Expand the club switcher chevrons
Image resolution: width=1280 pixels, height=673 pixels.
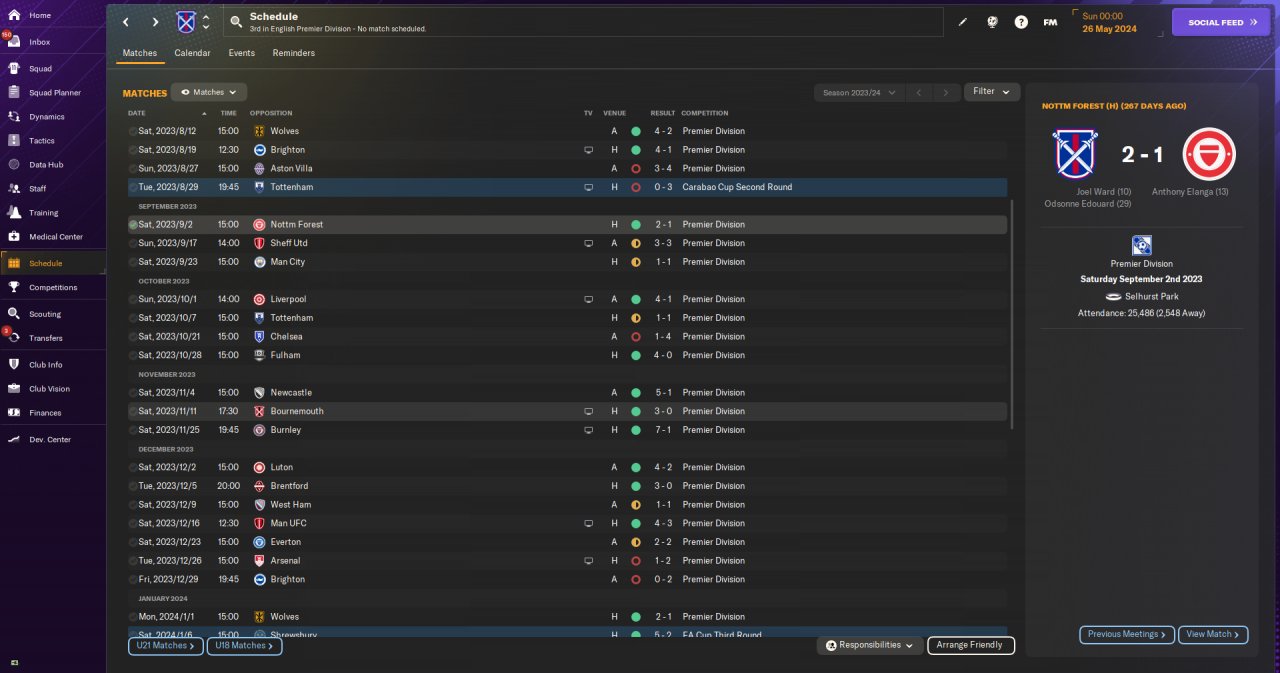pos(206,22)
